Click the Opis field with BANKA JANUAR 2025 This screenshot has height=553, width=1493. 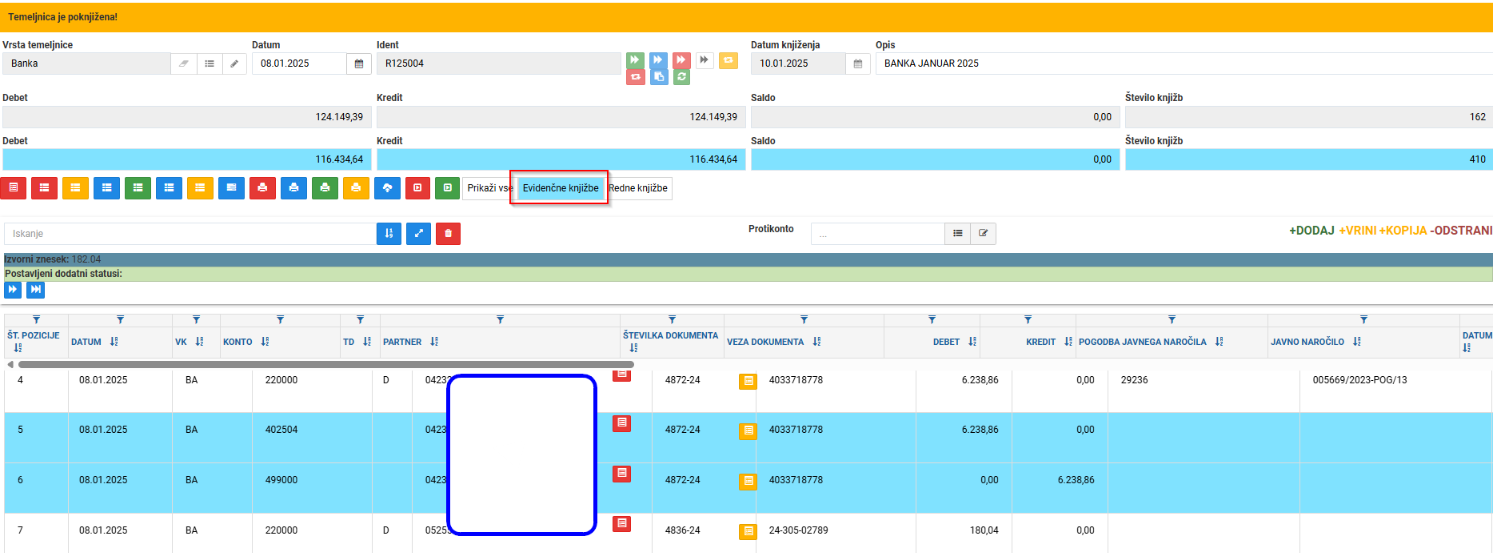[x=1184, y=63]
